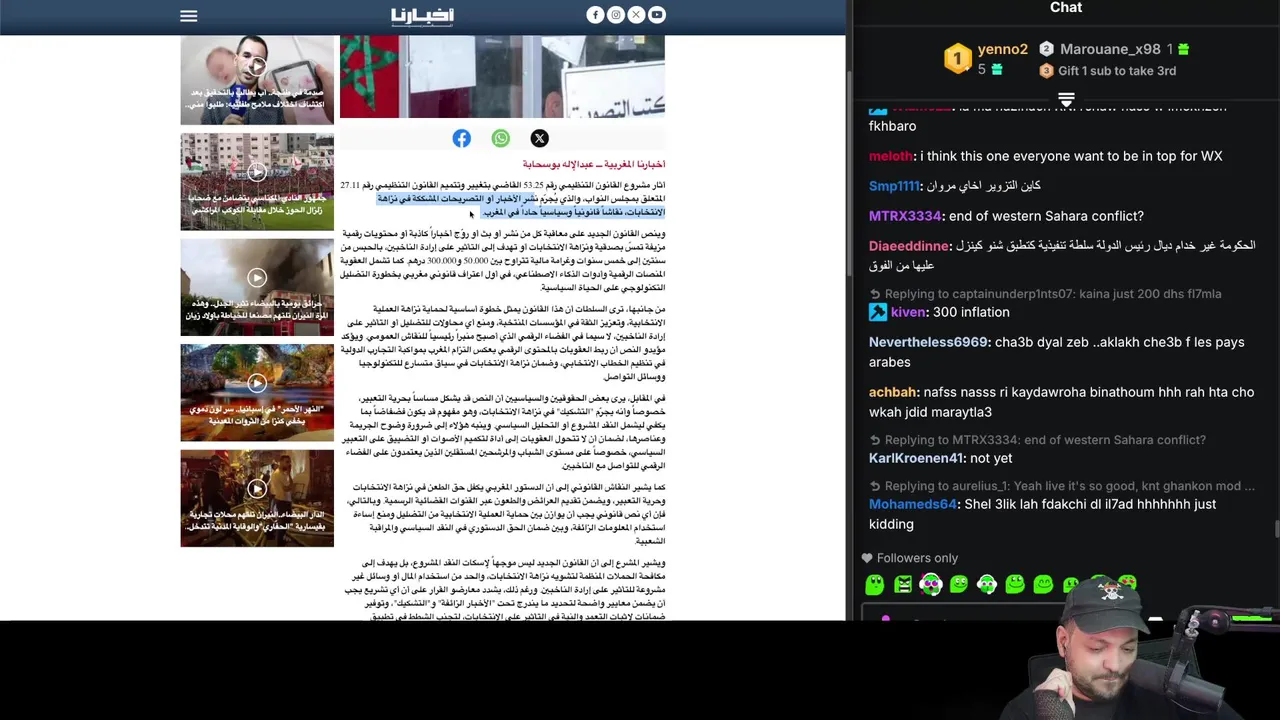Click the article author byline in red
The height and width of the screenshot is (720, 1280).
593,164
